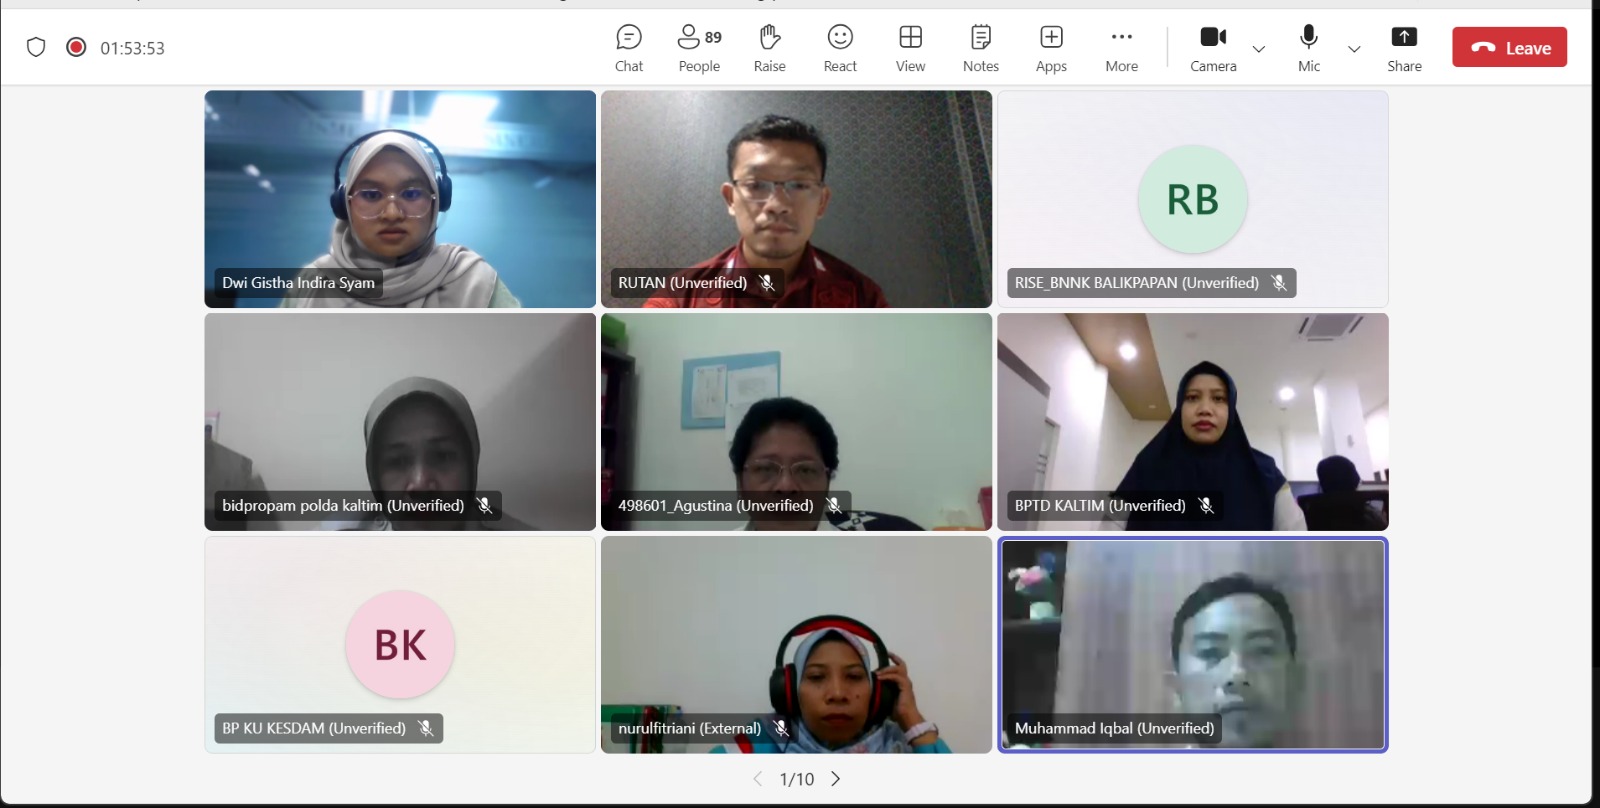Change the meeting View layout

pyautogui.click(x=910, y=48)
